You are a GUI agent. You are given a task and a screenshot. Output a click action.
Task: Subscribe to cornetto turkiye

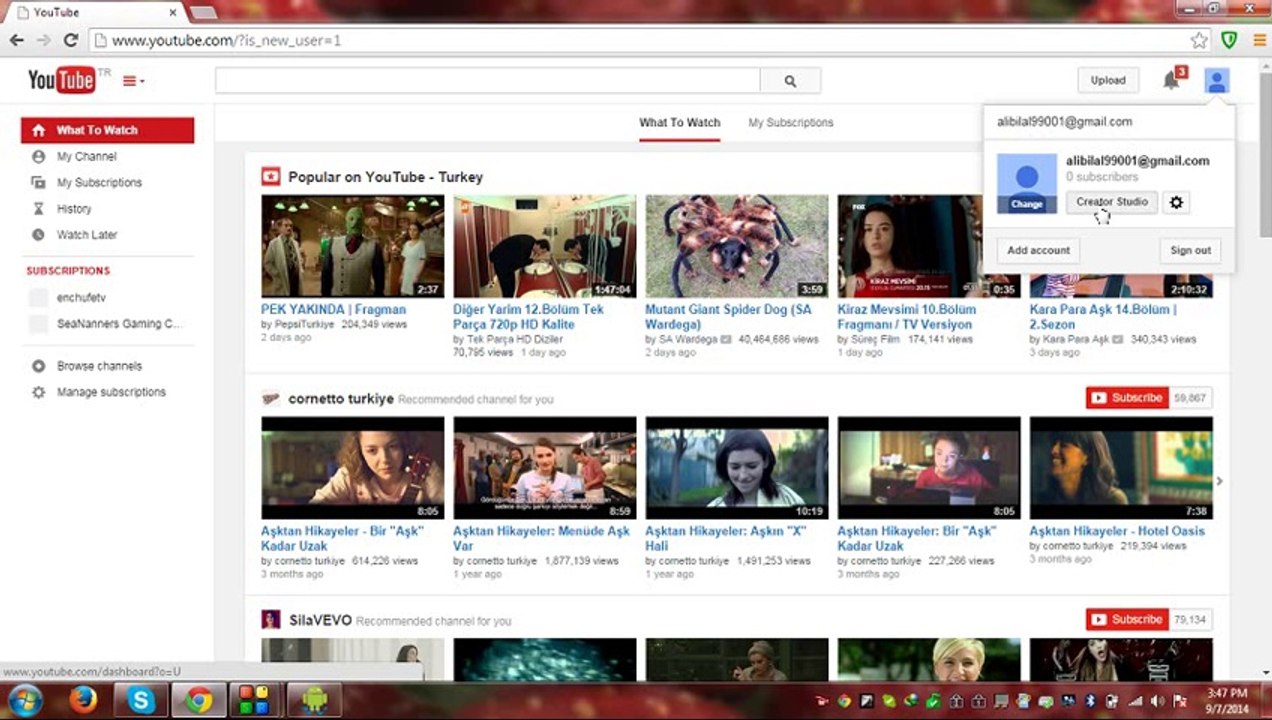click(1127, 398)
